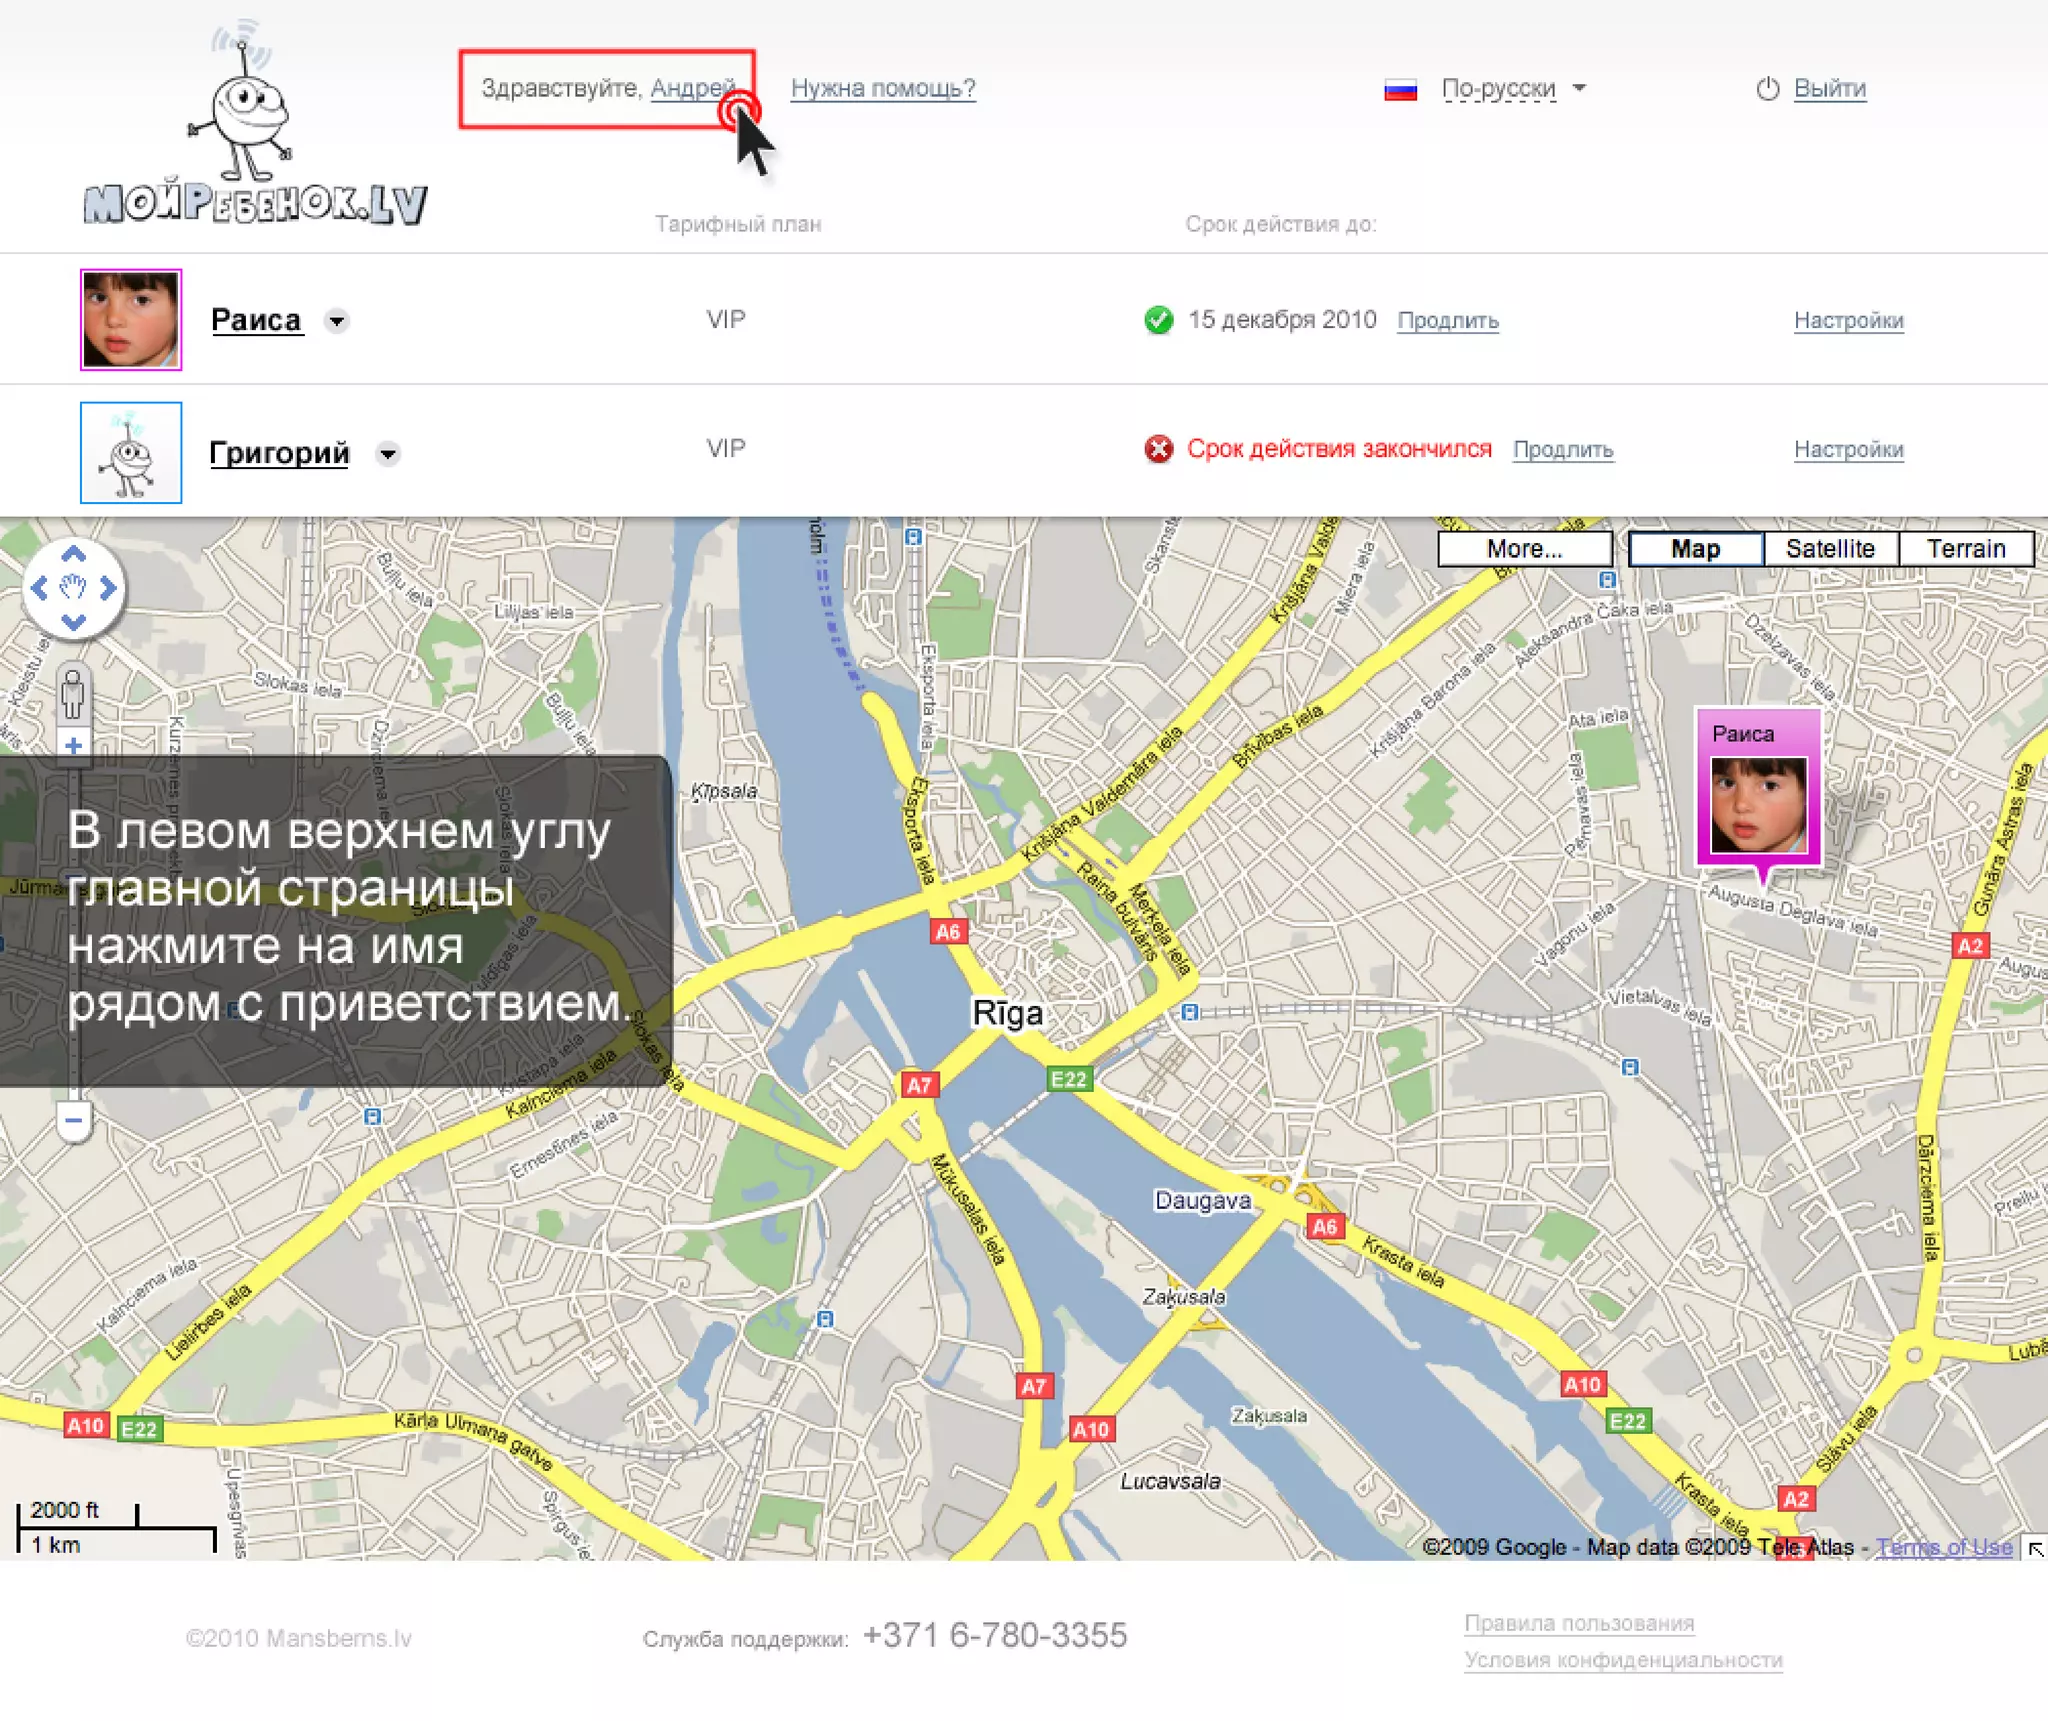The height and width of the screenshot is (1721, 2048).
Task: Pan the map left with arrow
Action: tap(39, 588)
